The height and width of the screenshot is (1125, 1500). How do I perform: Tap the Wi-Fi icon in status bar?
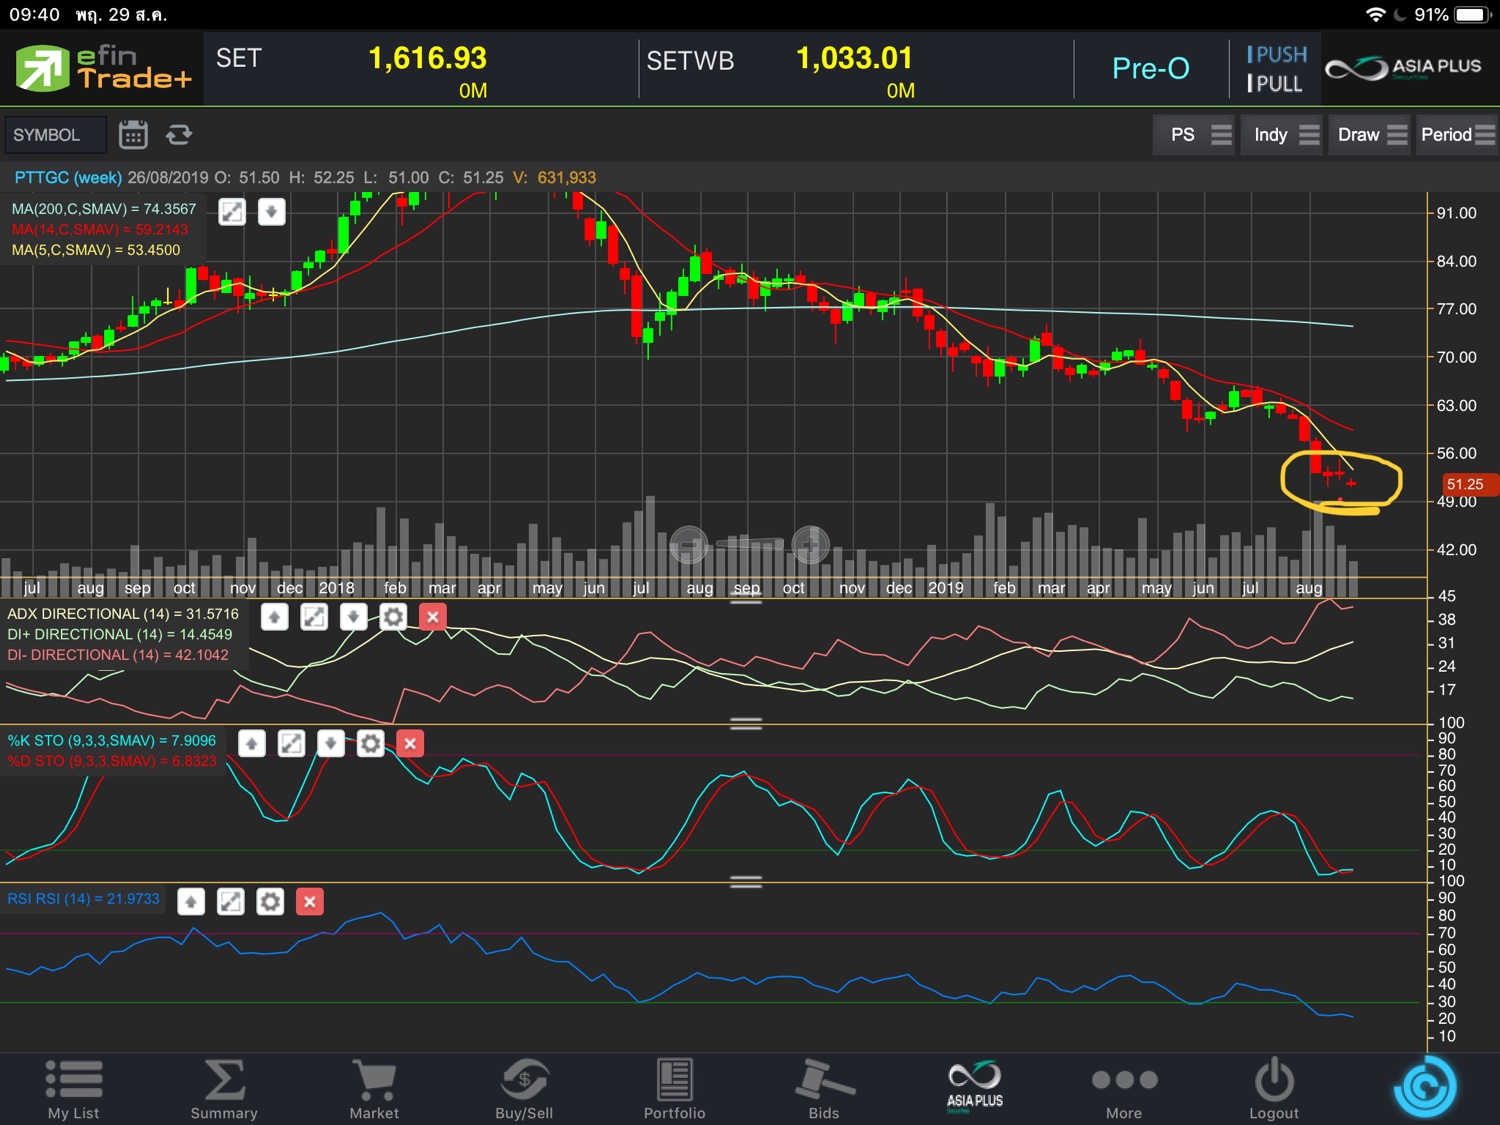(1376, 14)
